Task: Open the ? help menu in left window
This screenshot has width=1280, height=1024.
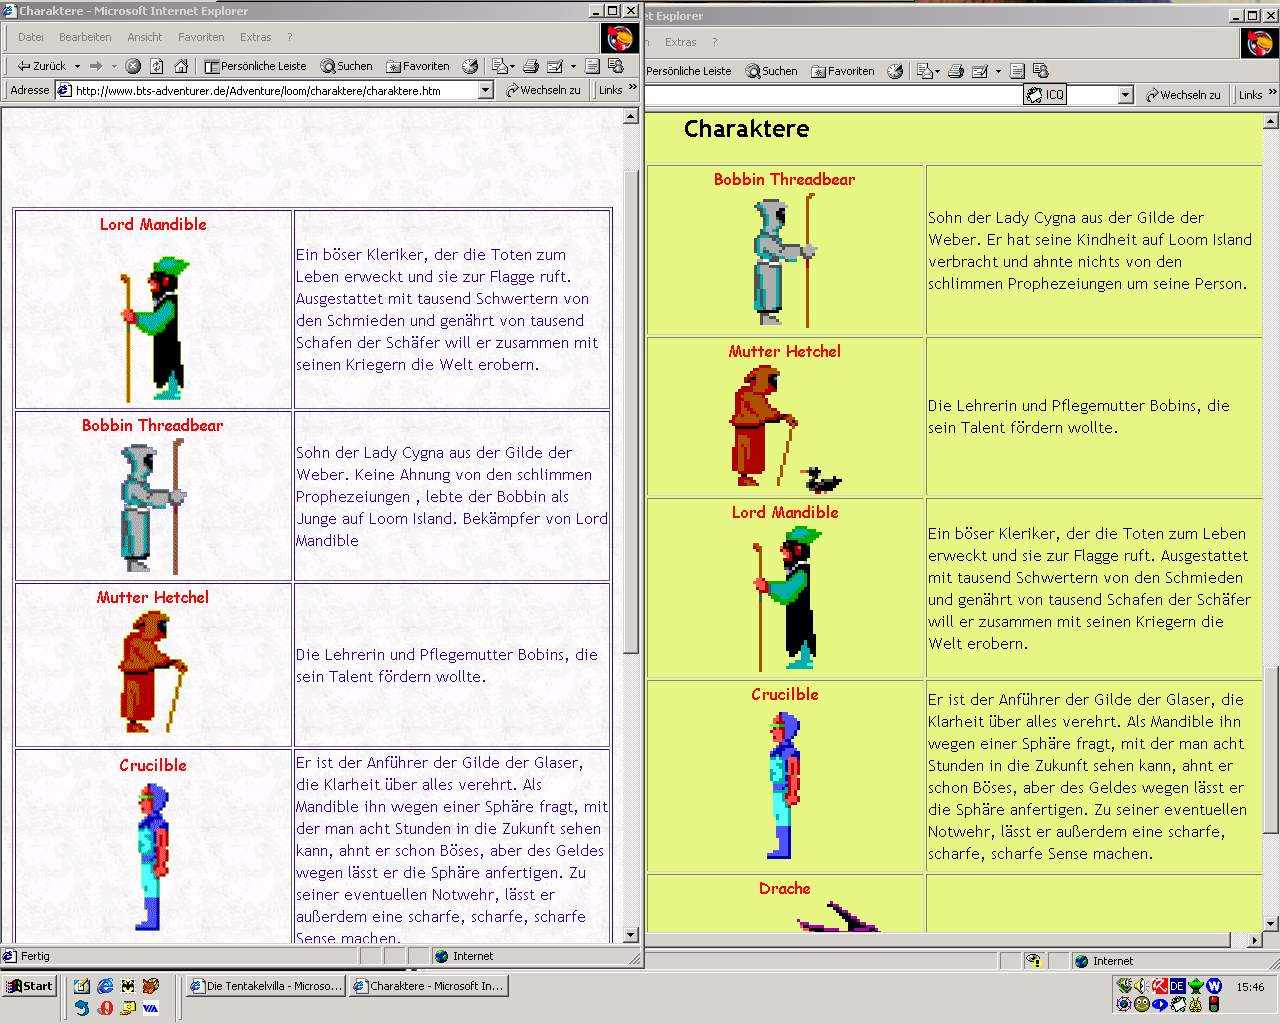Action: click(x=291, y=37)
